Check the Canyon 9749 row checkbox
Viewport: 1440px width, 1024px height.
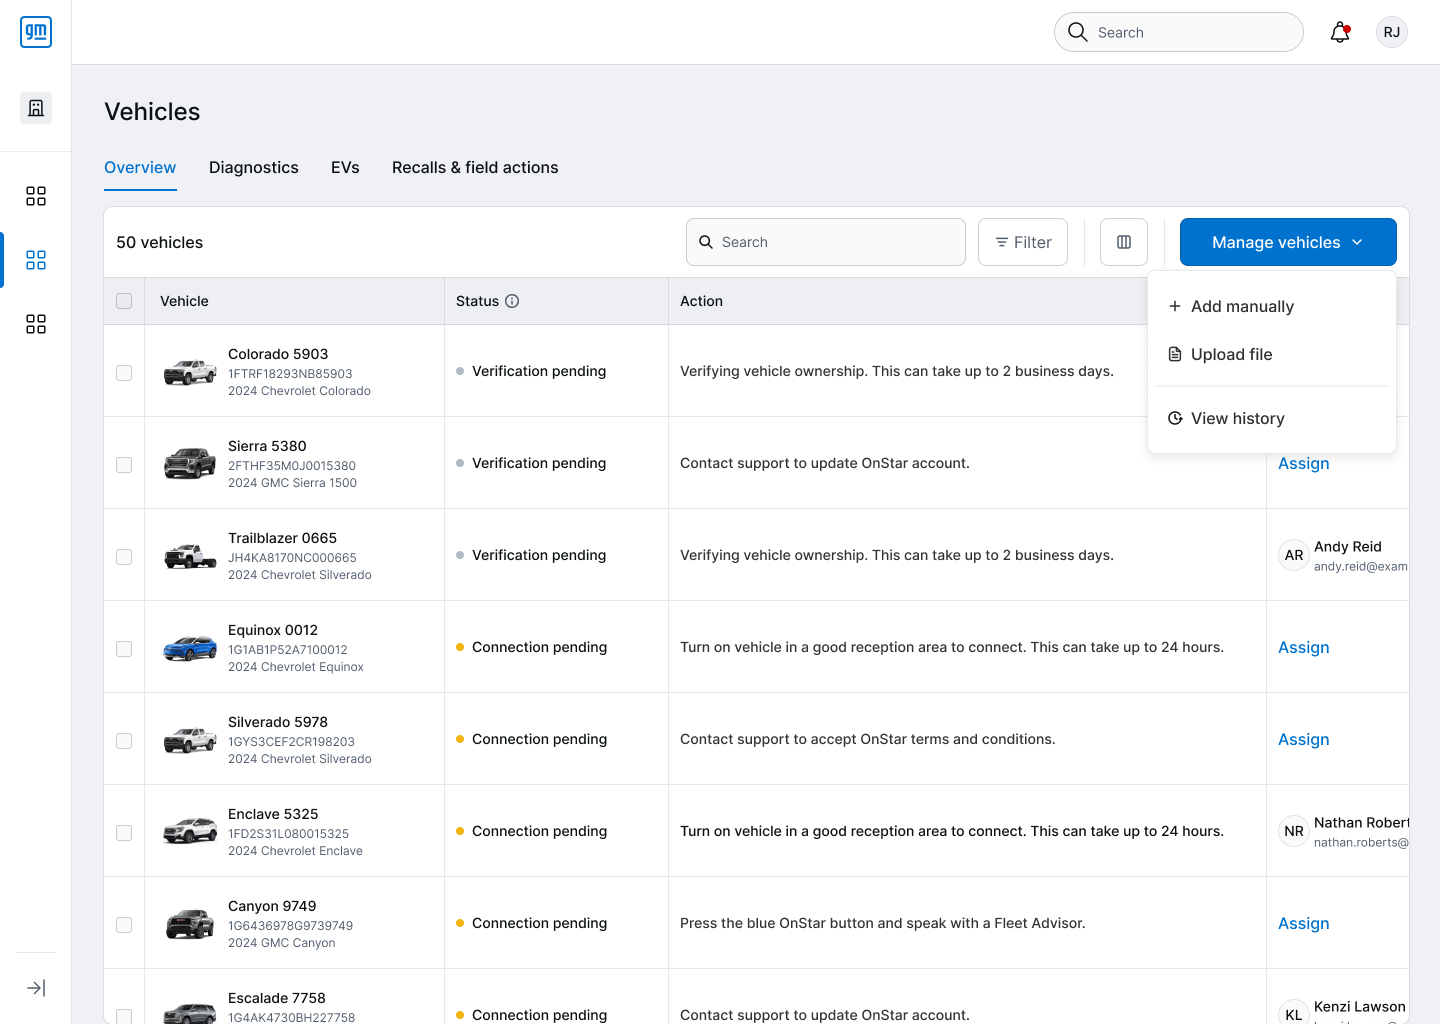124,925
